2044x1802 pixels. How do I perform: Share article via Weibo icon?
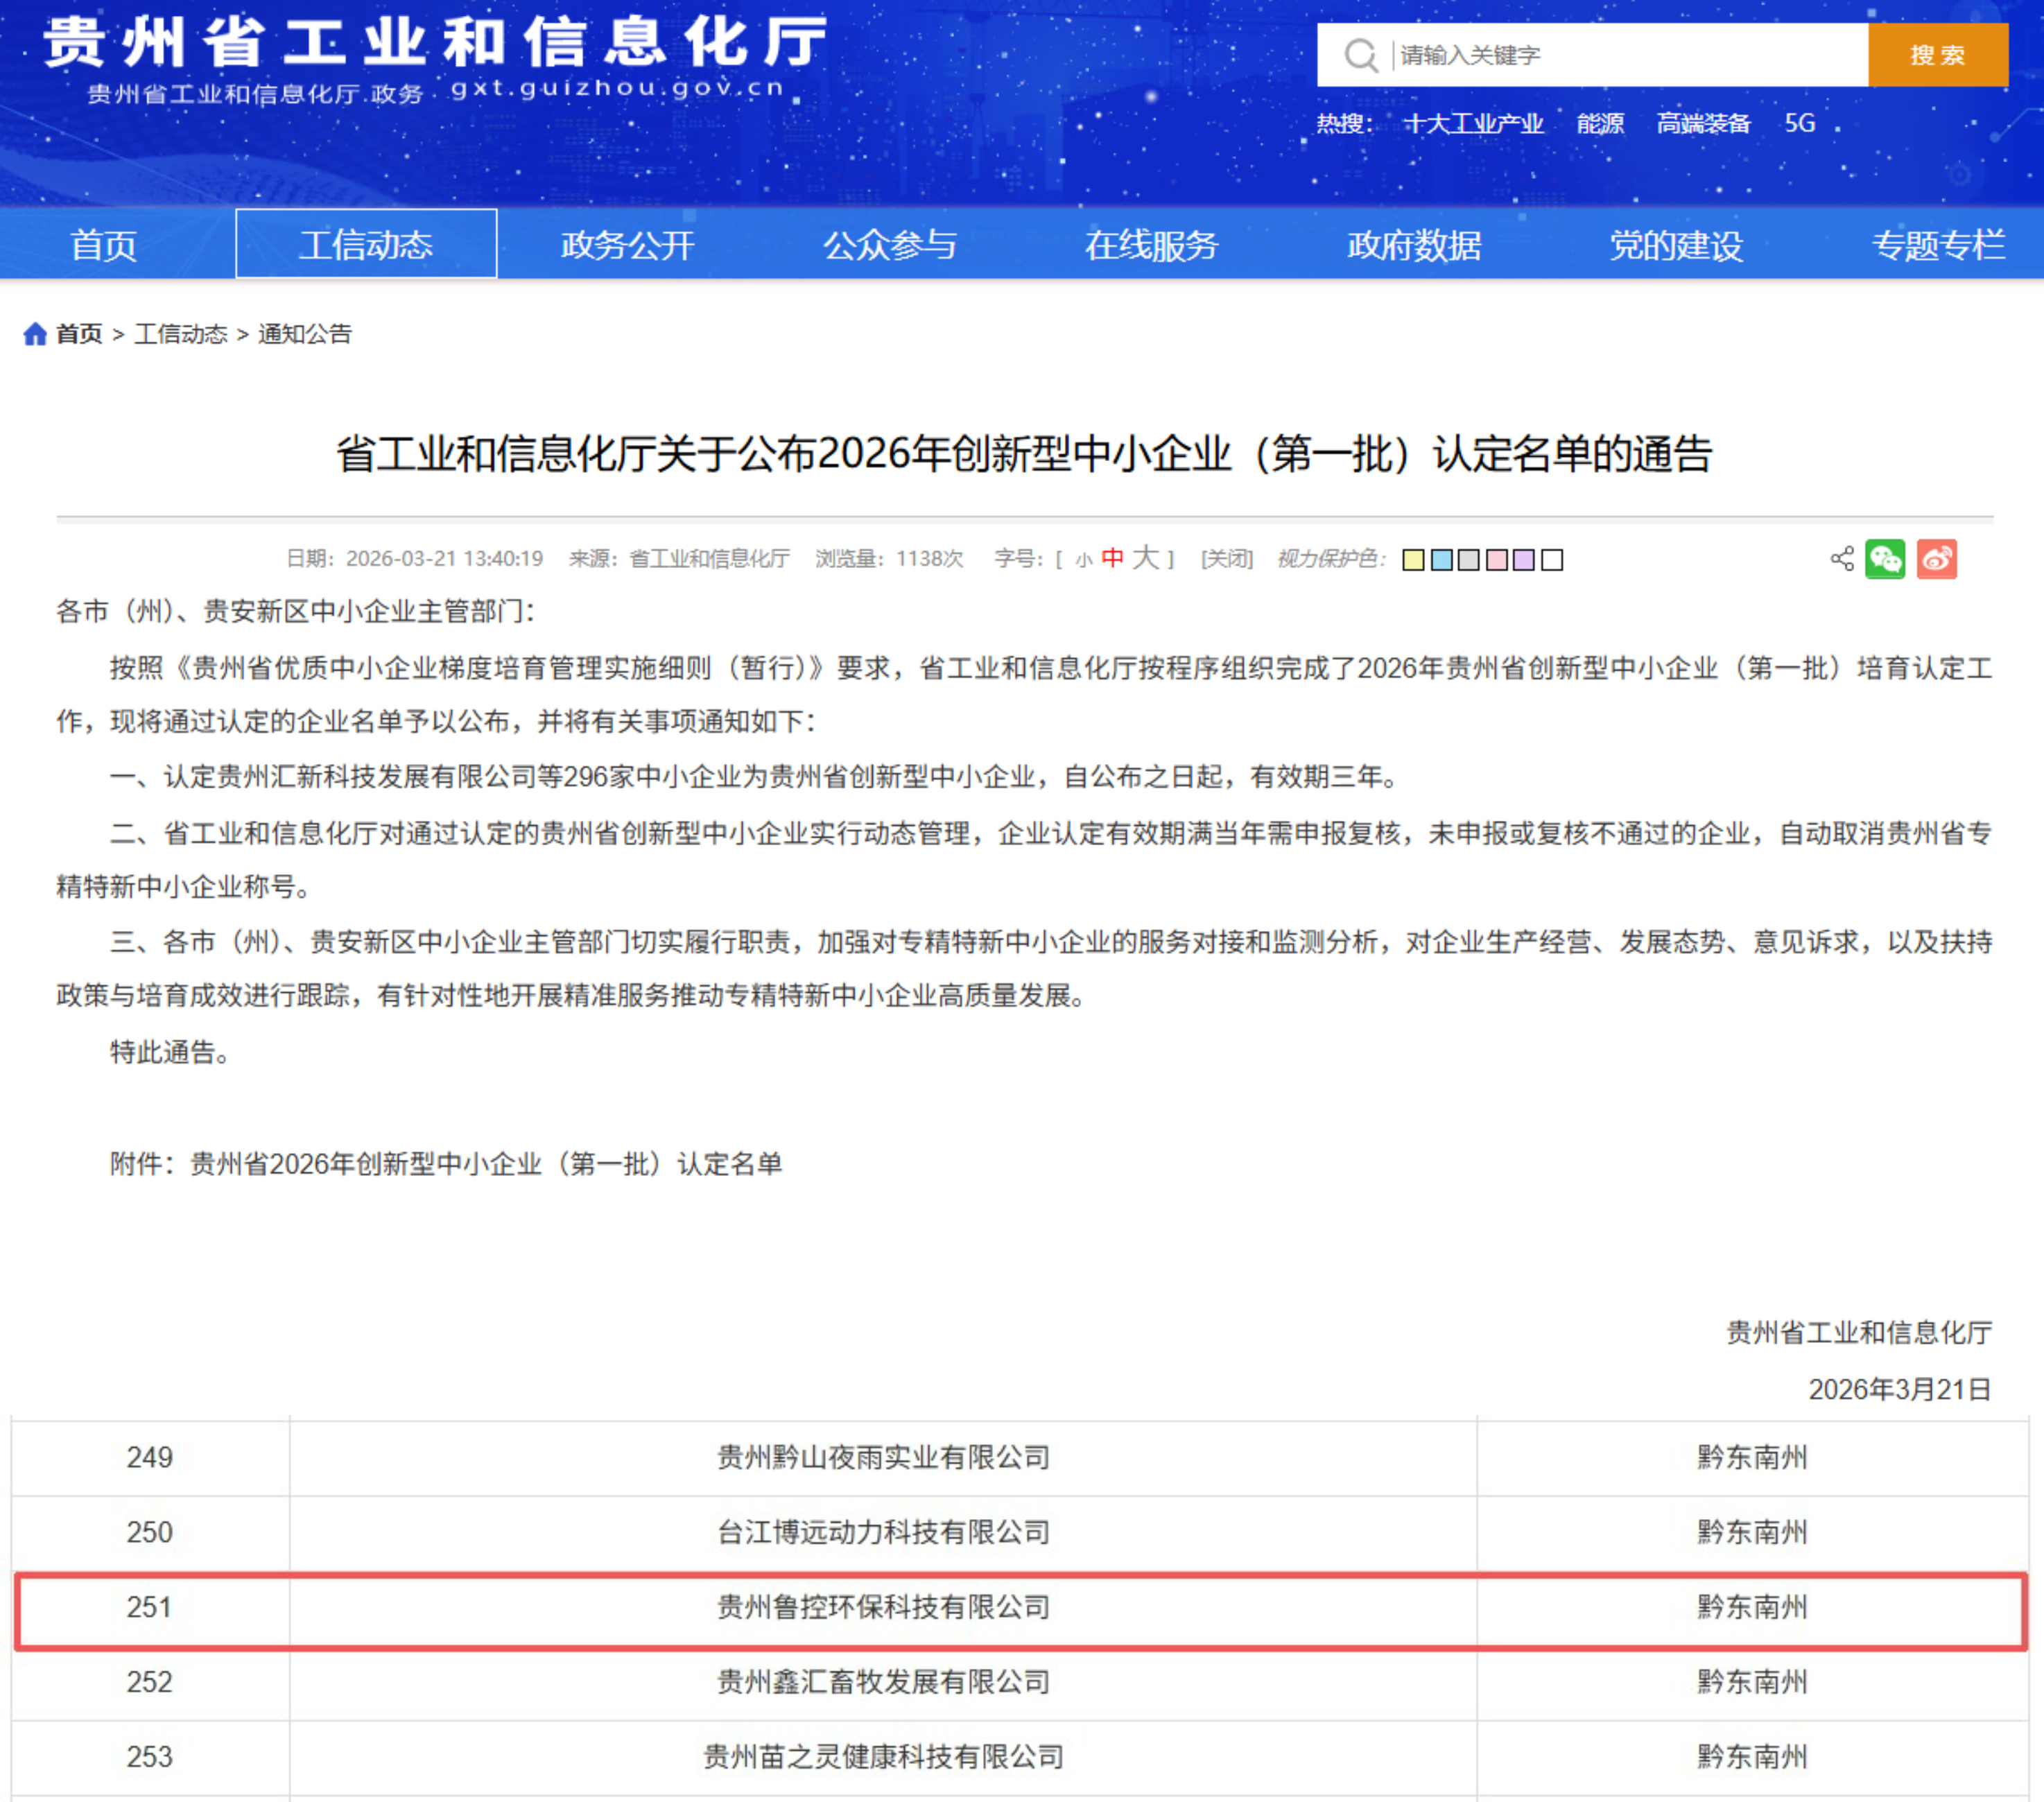(1936, 558)
